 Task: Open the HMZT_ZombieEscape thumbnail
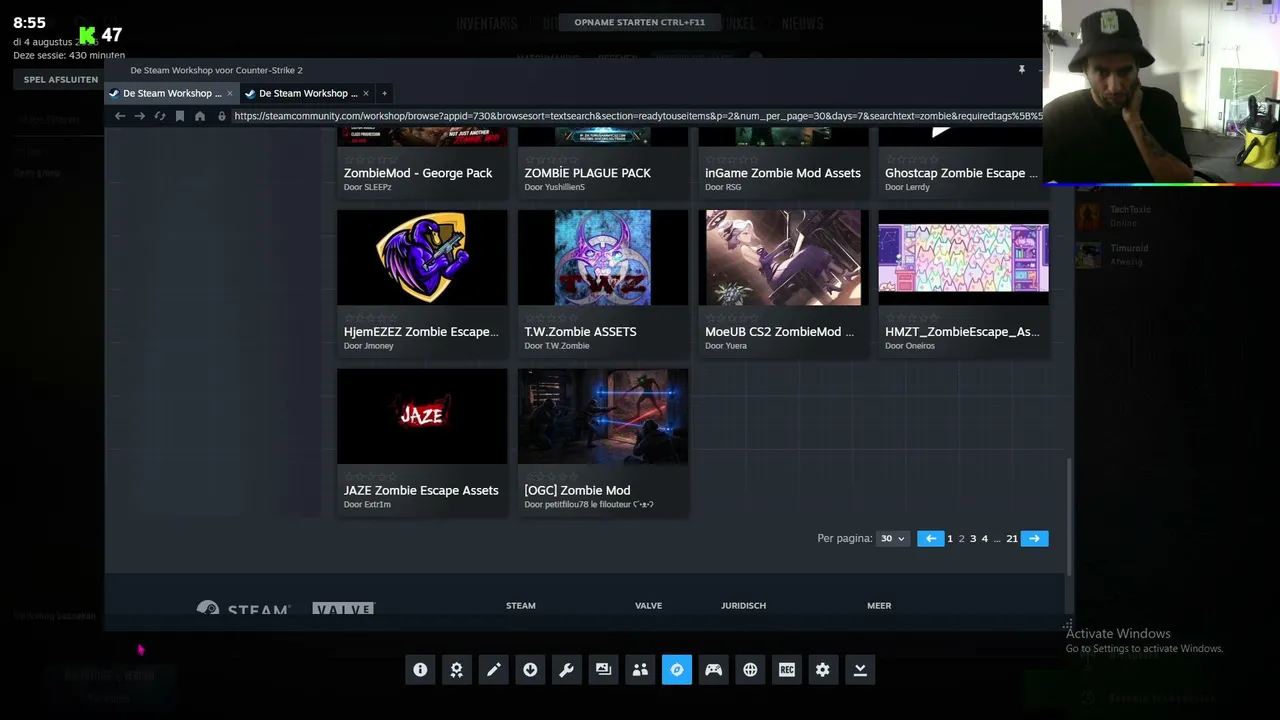coord(964,258)
